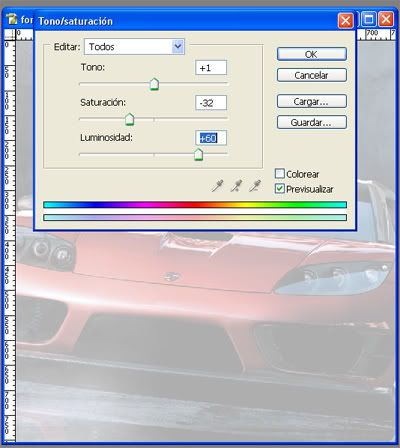Viewport: 400px width, 448px height.
Task: Close the Tono/saturación dialog
Action: (345, 21)
